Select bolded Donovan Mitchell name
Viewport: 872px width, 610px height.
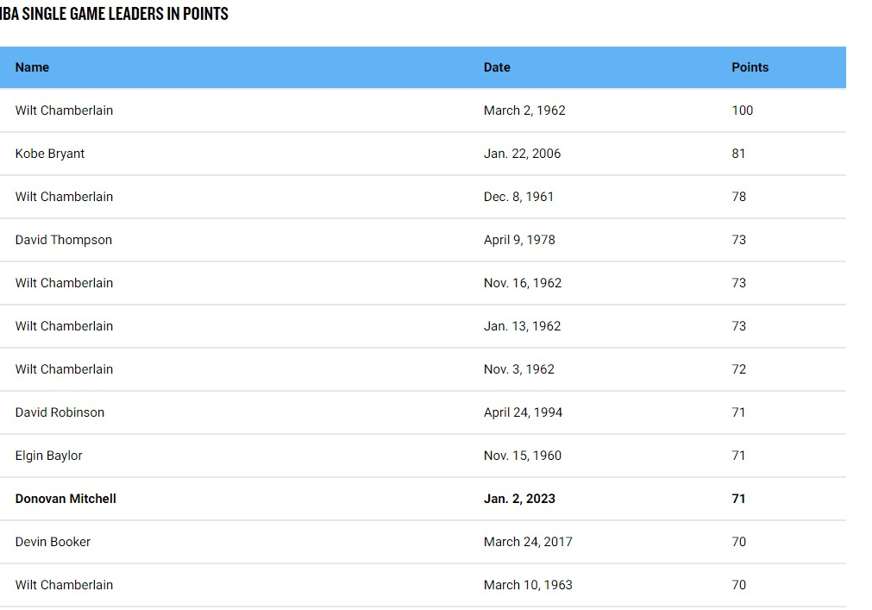(x=66, y=498)
